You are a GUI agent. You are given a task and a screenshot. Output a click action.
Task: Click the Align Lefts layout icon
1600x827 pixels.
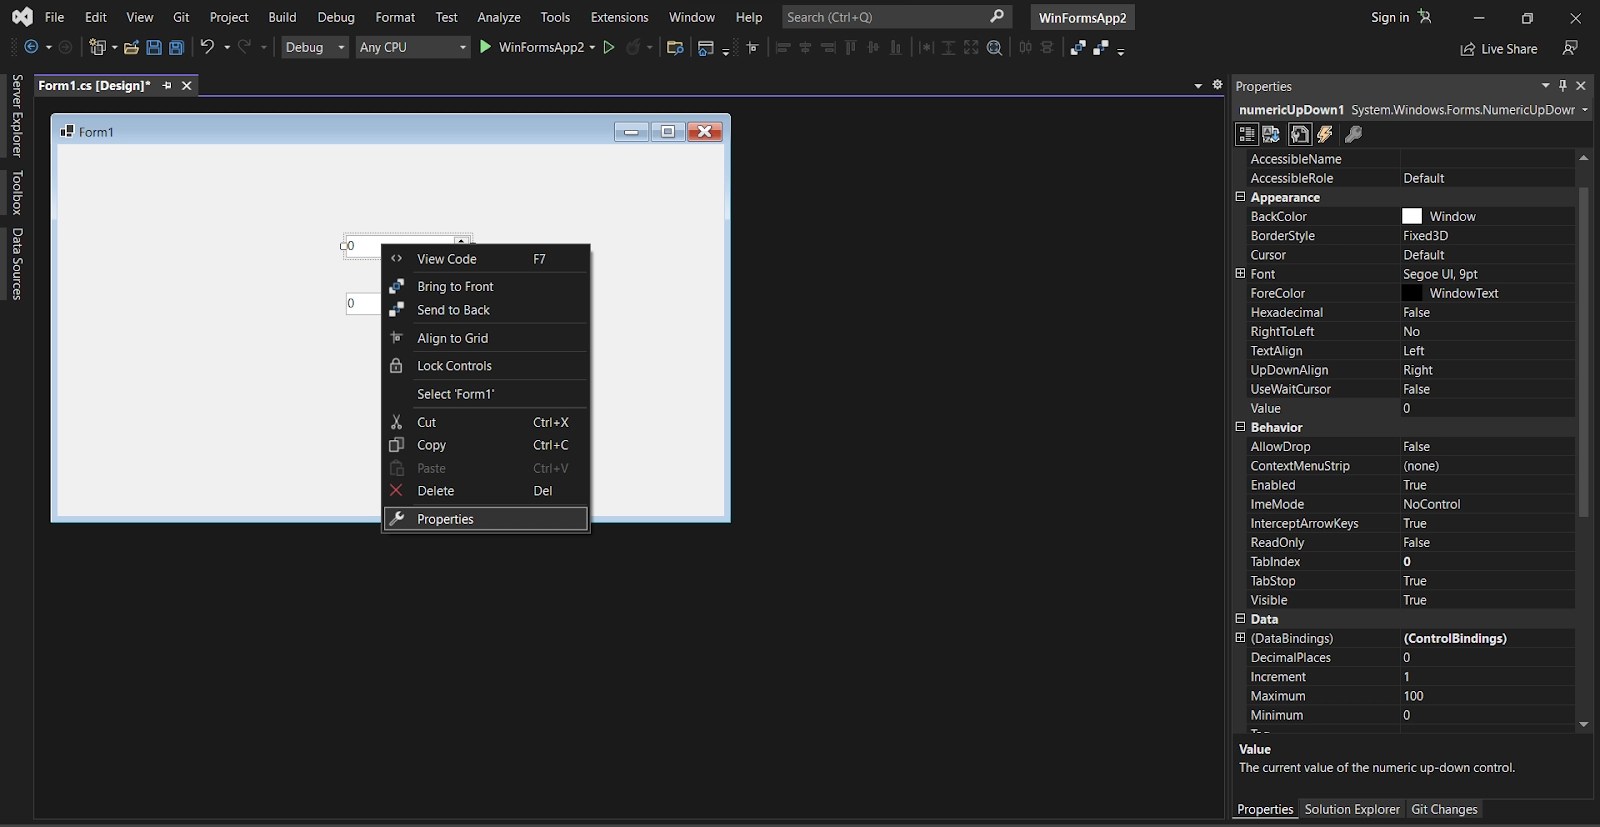coord(783,47)
